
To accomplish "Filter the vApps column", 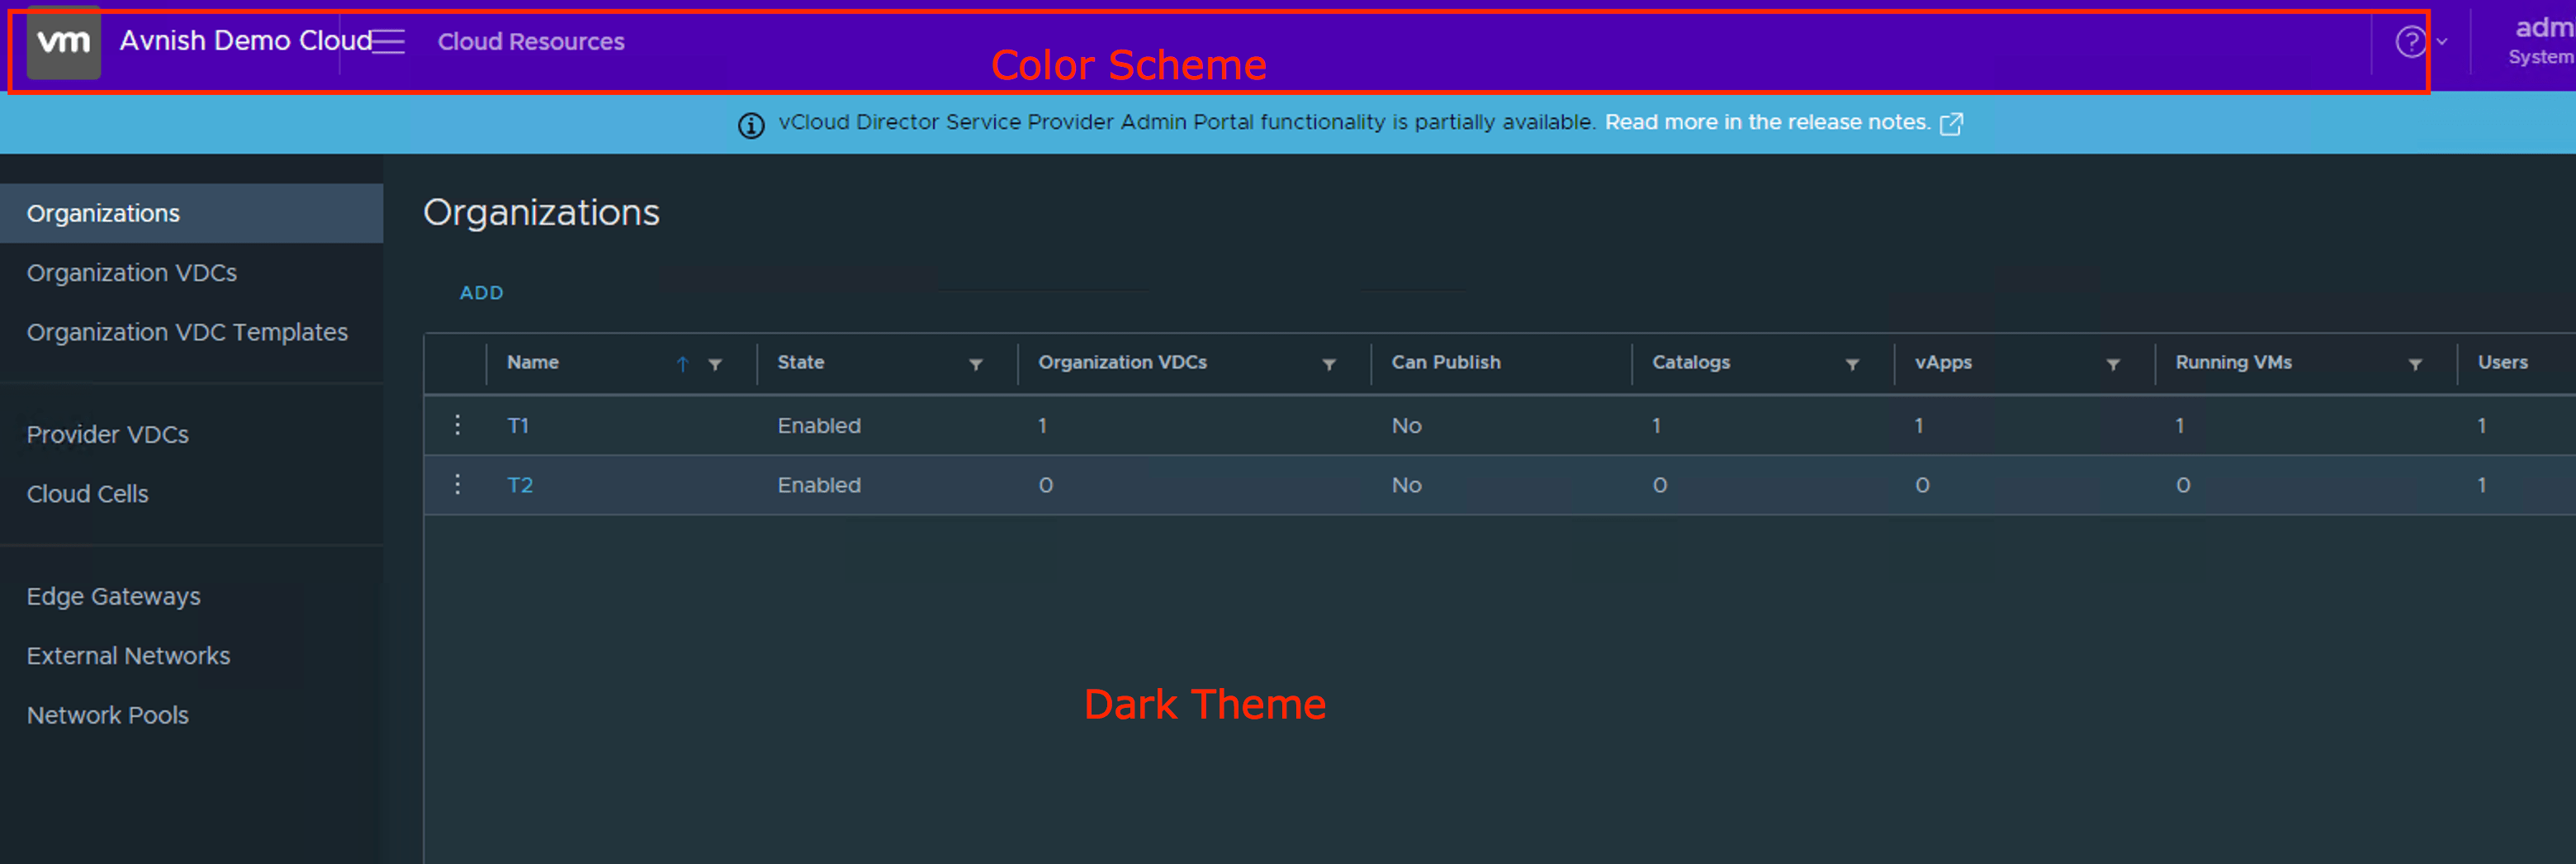I will (2112, 364).
